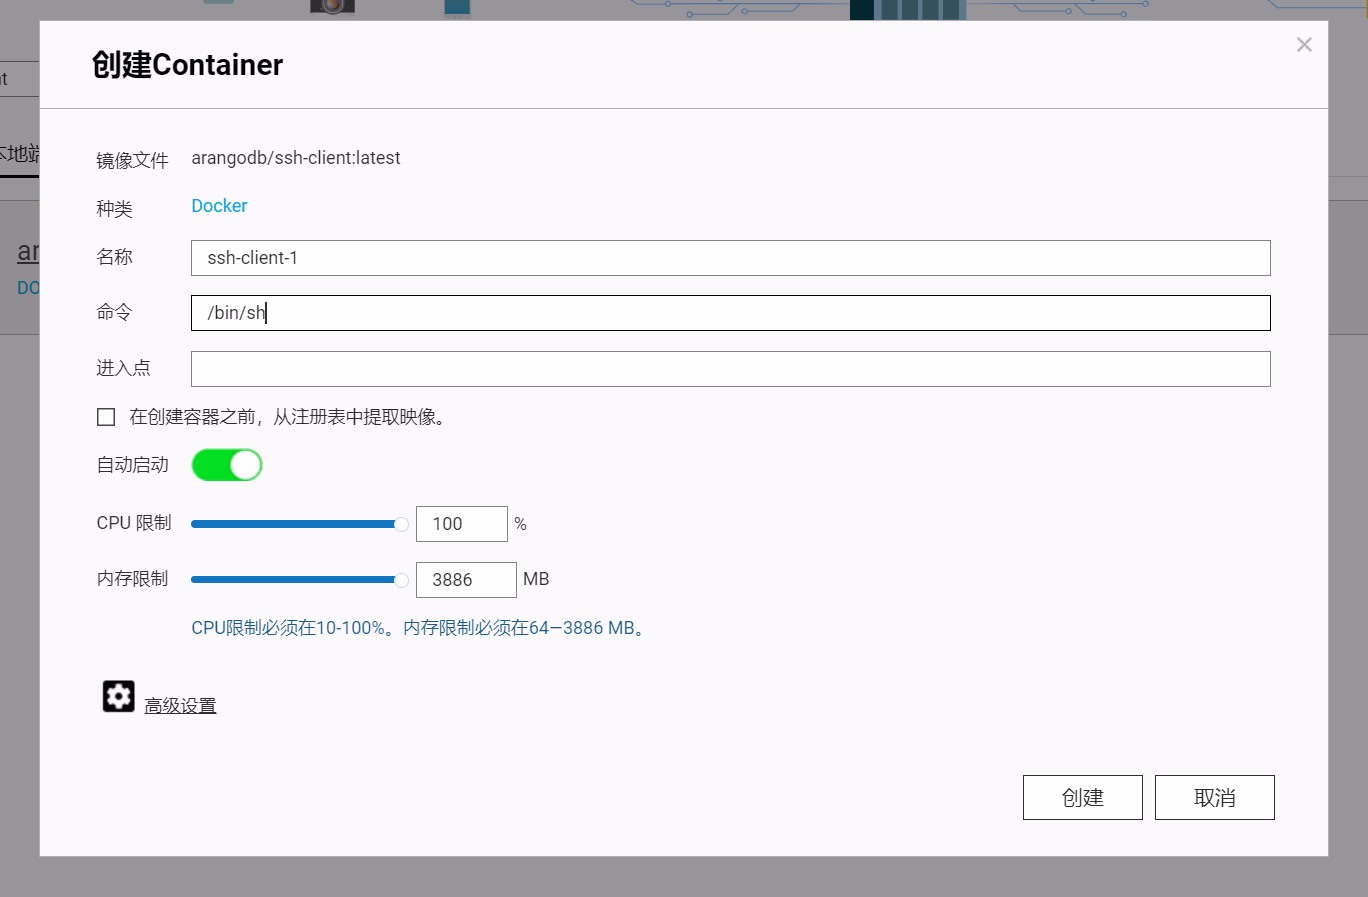1368x897 pixels.
Task: Open the Docker type link
Action: tap(219, 206)
